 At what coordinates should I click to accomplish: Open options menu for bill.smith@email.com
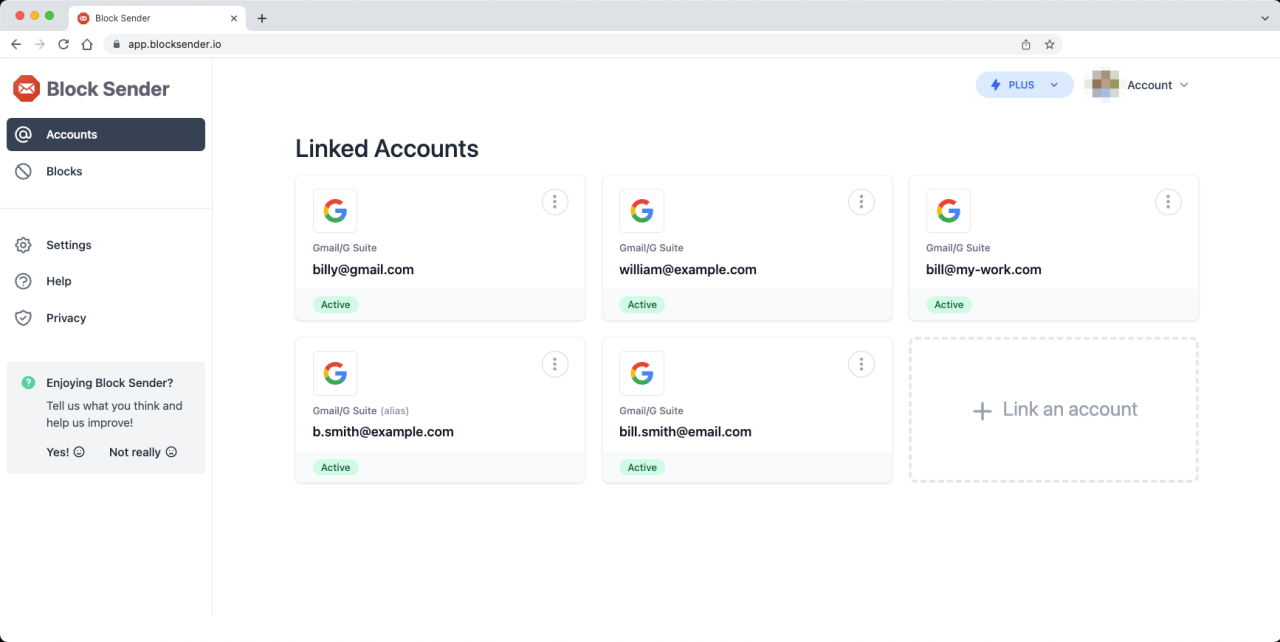861,364
